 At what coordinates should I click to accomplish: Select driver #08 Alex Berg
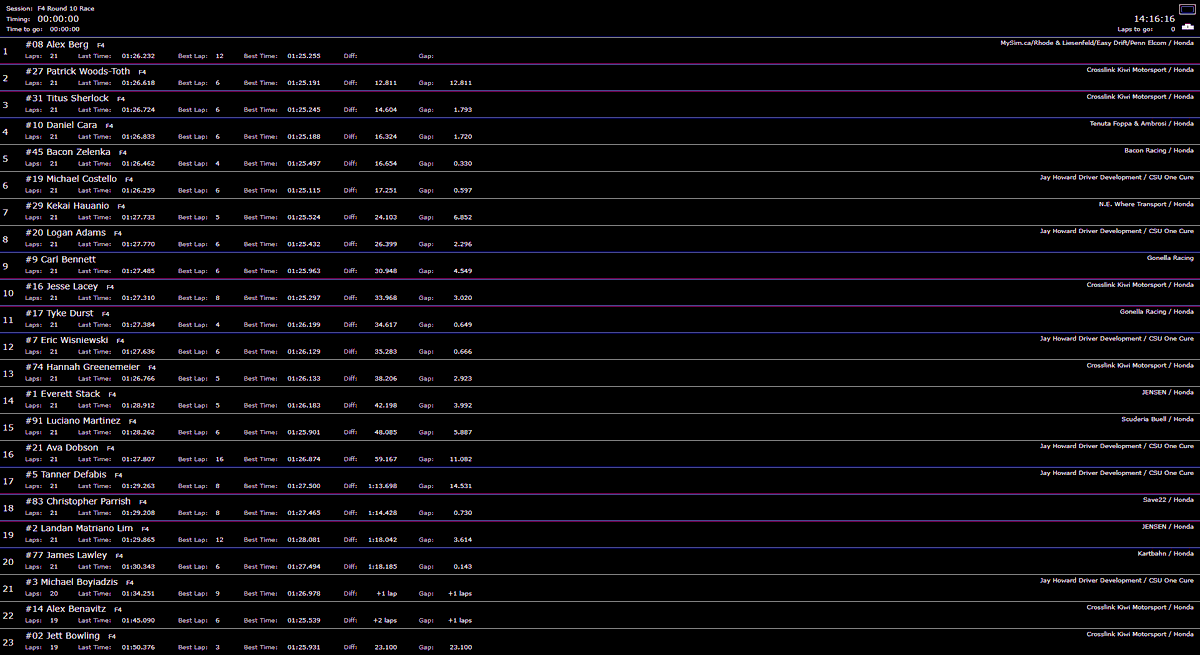point(57,45)
